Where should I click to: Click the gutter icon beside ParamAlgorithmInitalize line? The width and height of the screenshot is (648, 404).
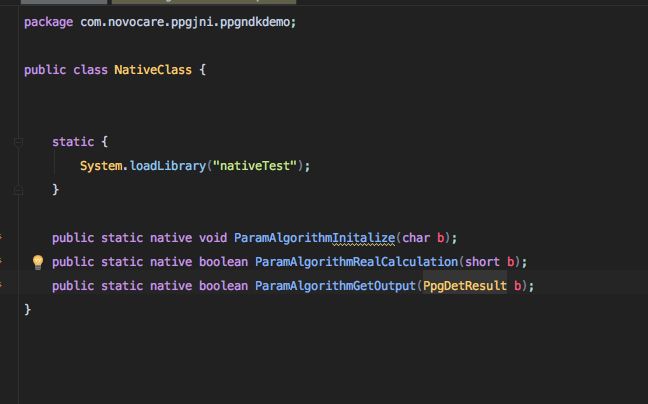tap(1, 238)
